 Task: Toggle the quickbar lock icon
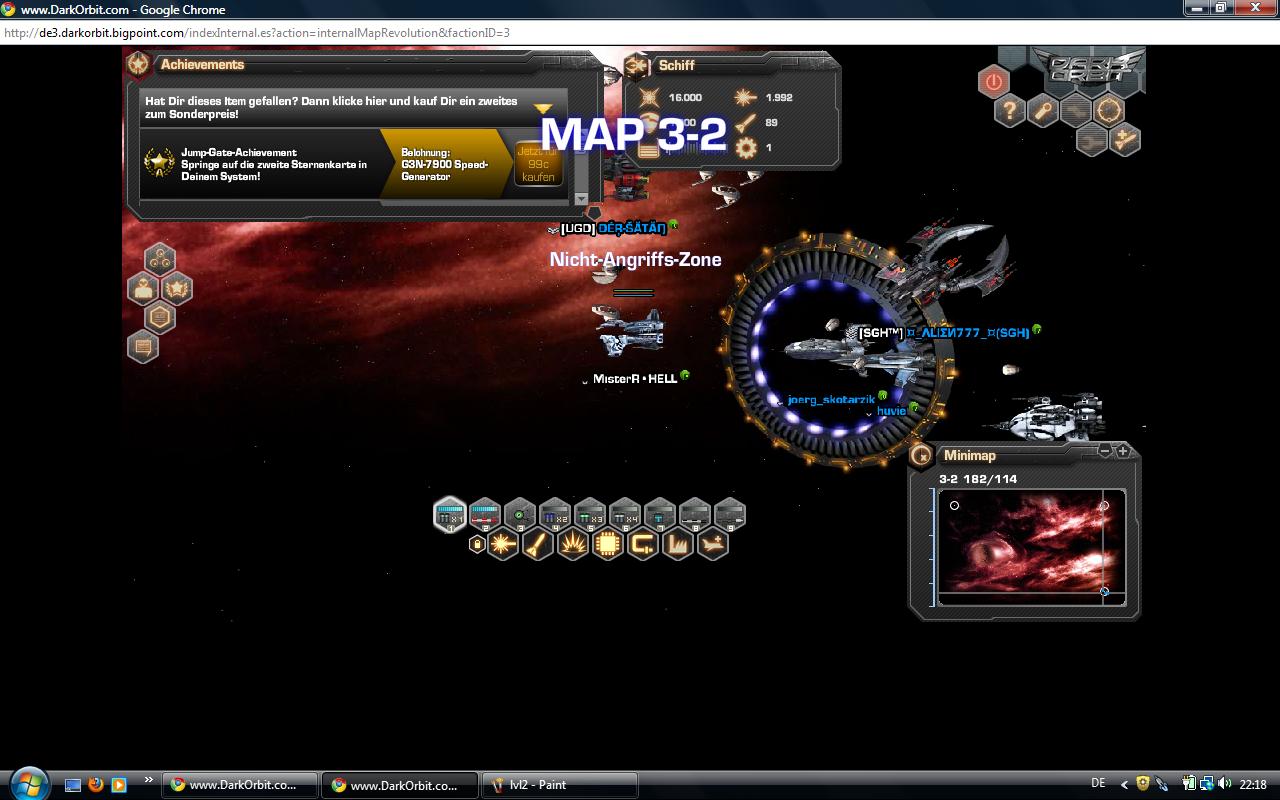[x=477, y=544]
